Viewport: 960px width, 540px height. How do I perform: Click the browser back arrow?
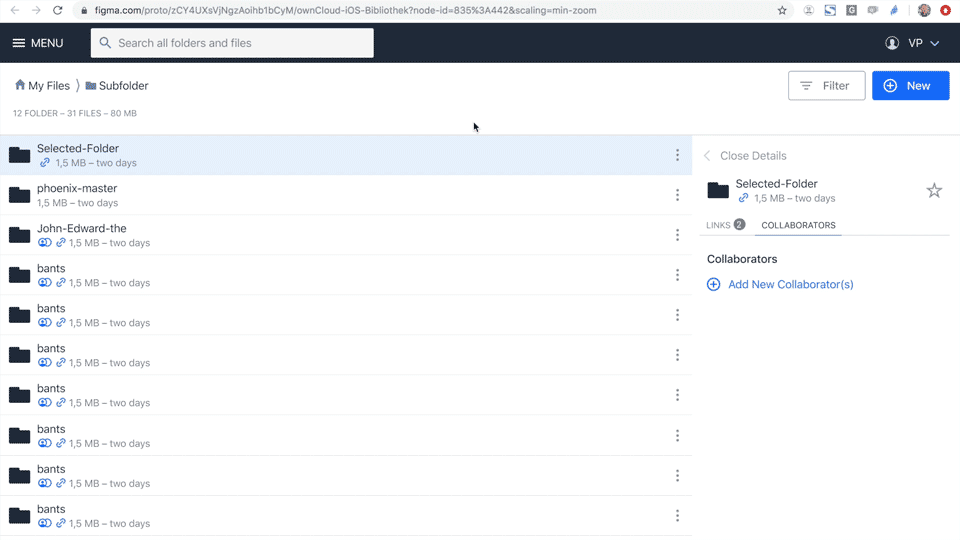(x=15, y=10)
